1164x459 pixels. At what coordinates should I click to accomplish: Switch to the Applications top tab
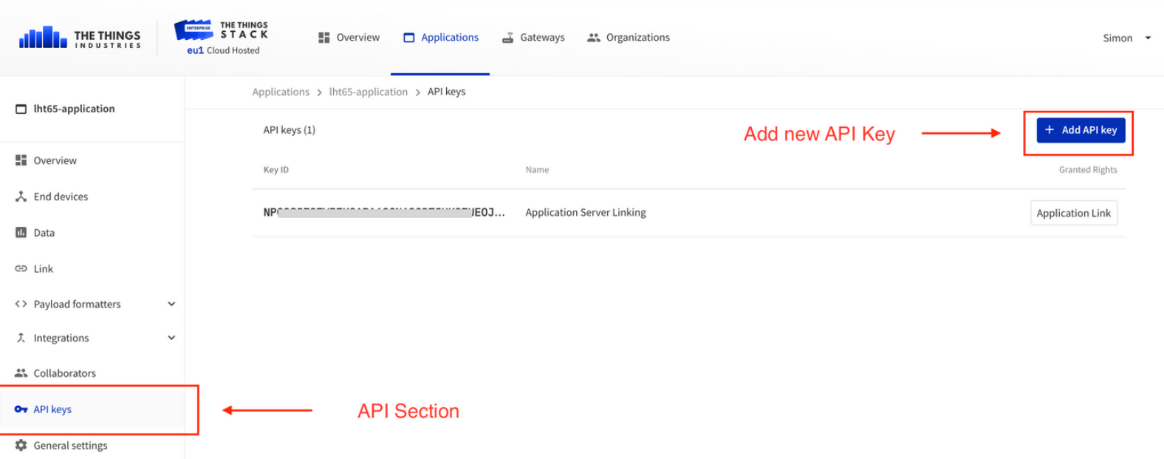point(441,37)
